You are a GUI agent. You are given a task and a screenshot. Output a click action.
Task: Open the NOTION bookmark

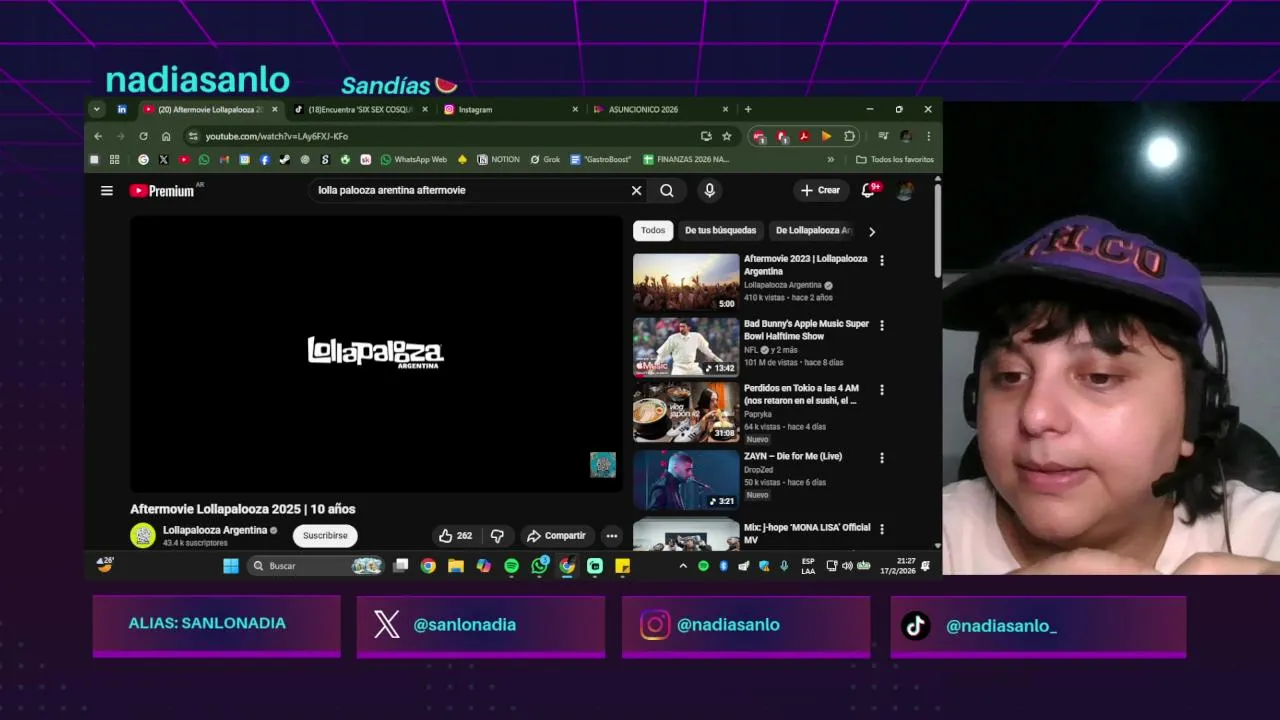click(499, 159)
